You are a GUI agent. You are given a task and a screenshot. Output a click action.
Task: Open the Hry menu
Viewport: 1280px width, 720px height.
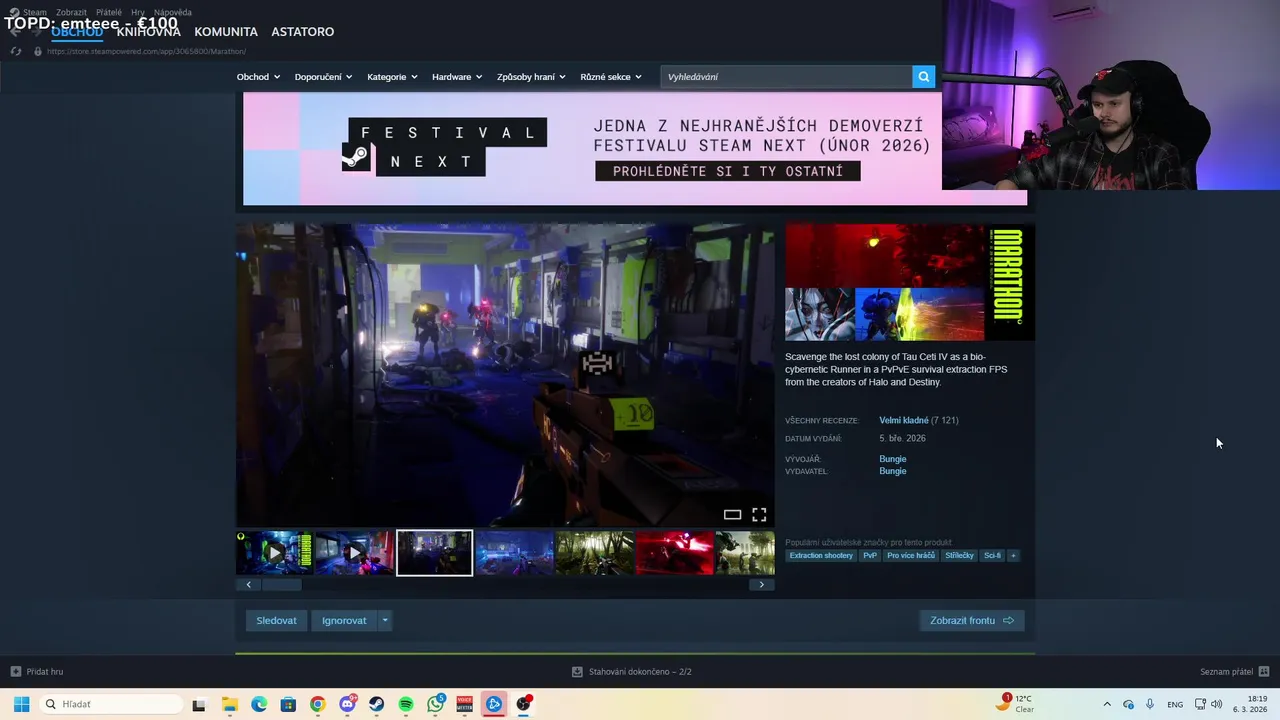pyautogui.click(x=138, y=13)
